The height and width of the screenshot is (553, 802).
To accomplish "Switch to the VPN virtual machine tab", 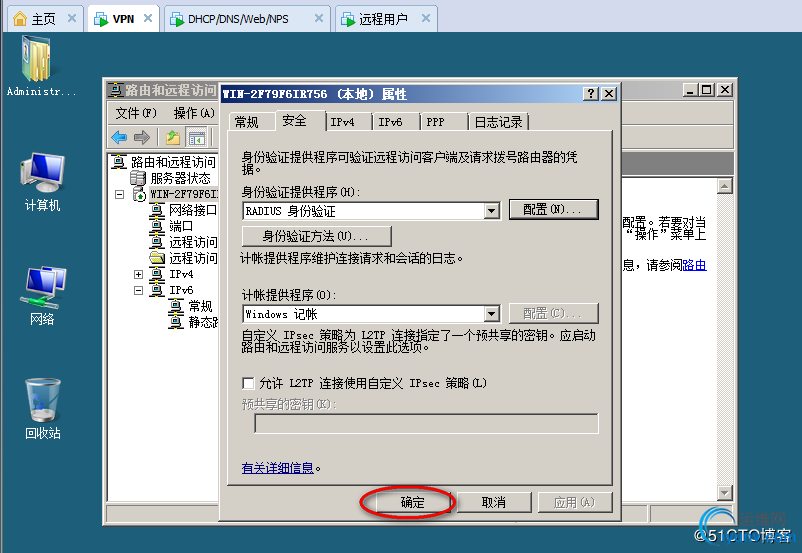I will coord(123,19).
